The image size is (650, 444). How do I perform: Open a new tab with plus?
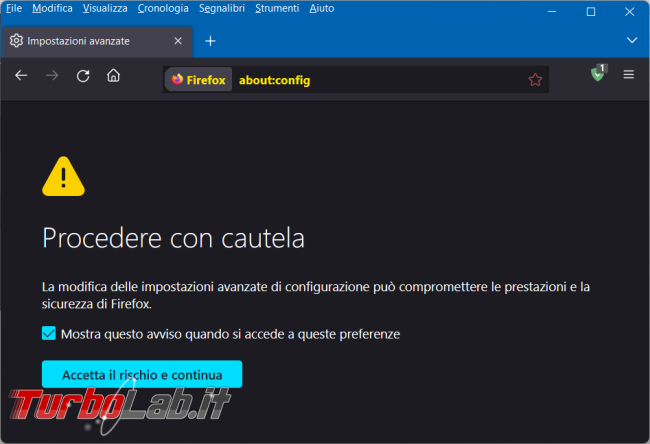tap(211, 41)
